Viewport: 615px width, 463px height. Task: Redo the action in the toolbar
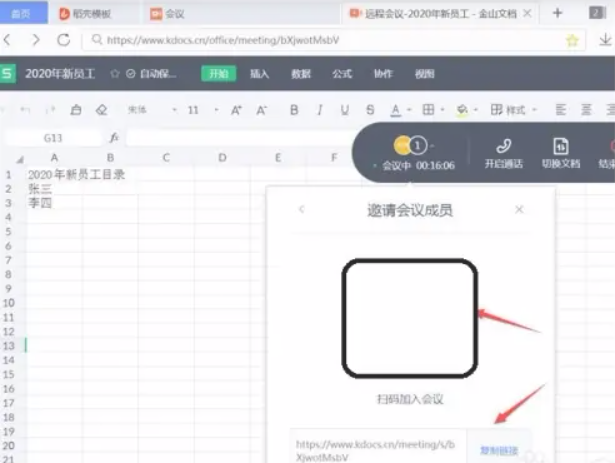pyautogui.click(x=51, y=110)
